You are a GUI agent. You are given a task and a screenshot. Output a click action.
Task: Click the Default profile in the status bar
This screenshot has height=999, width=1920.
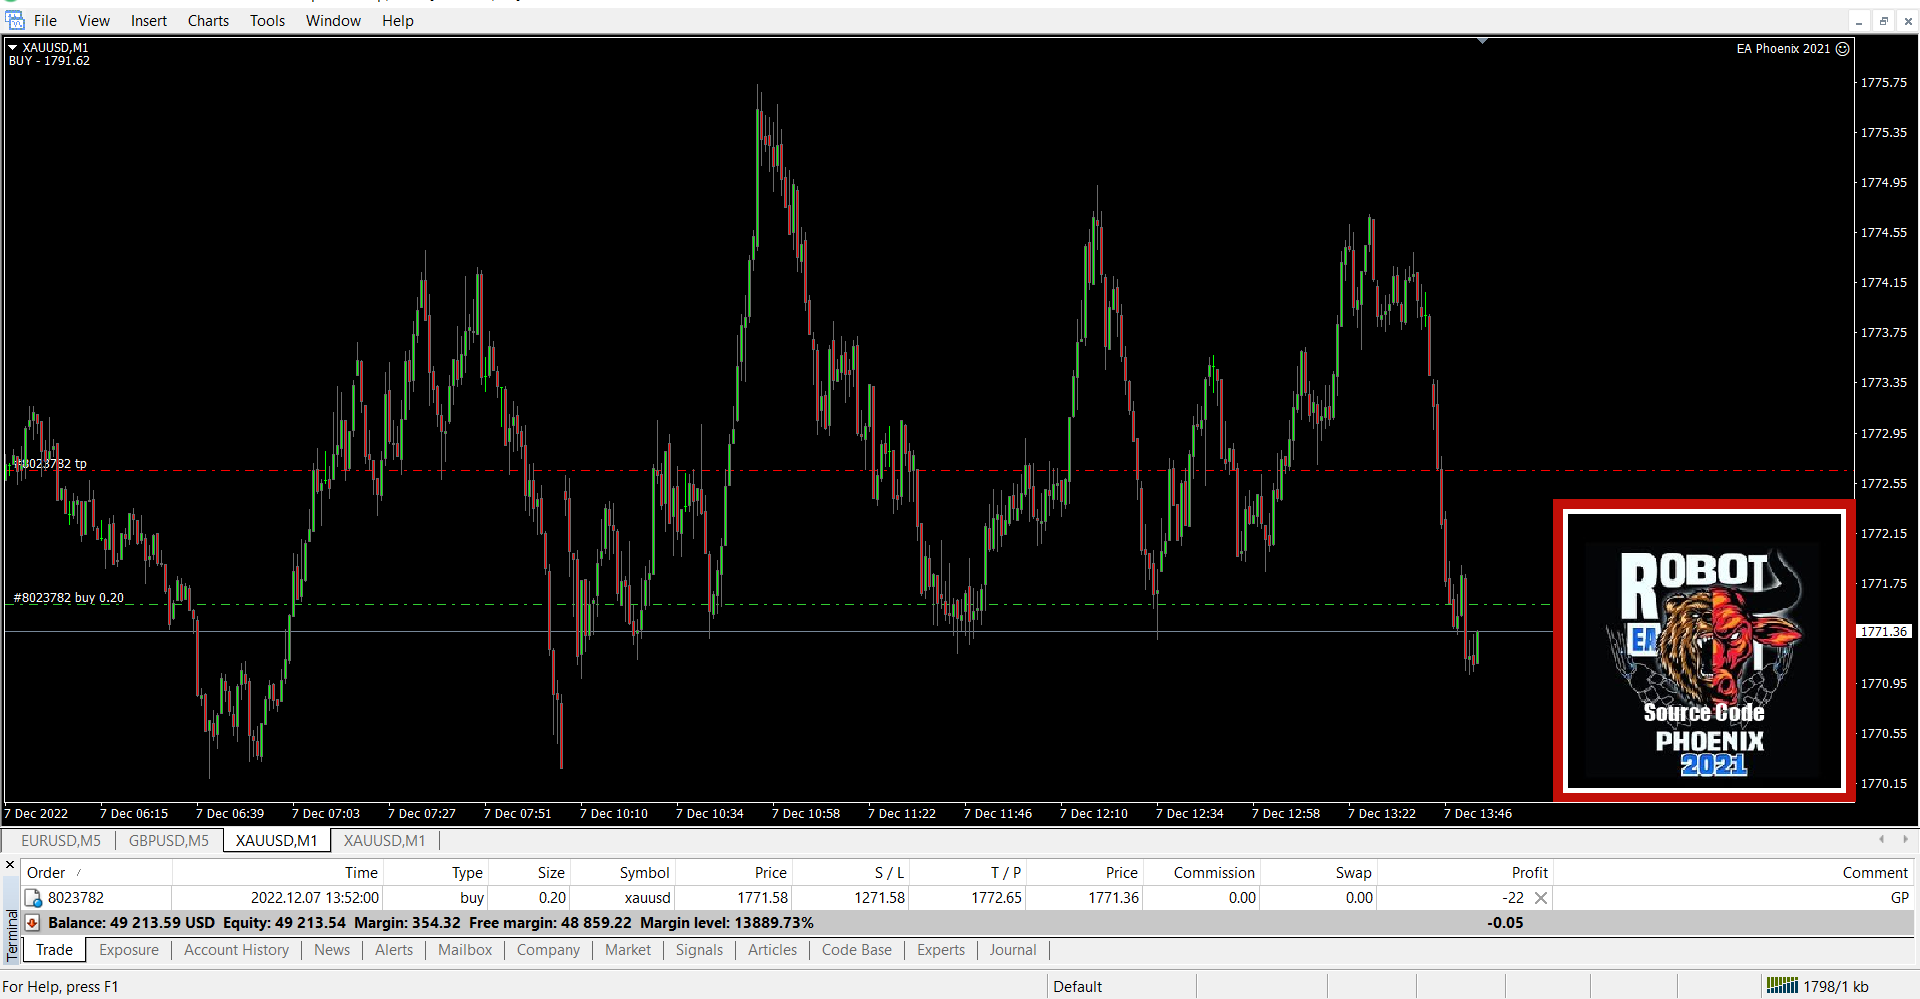coord(1077,986)
